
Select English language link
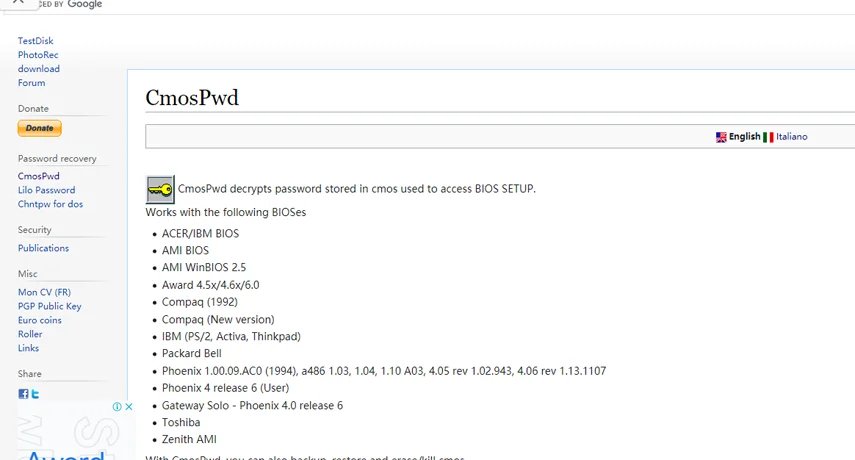click(744, 137)
